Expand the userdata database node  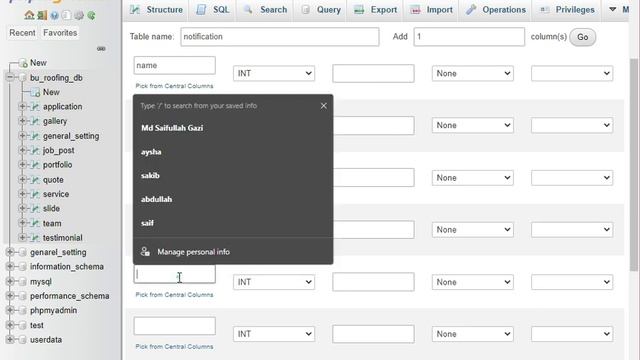coord(10,340)
